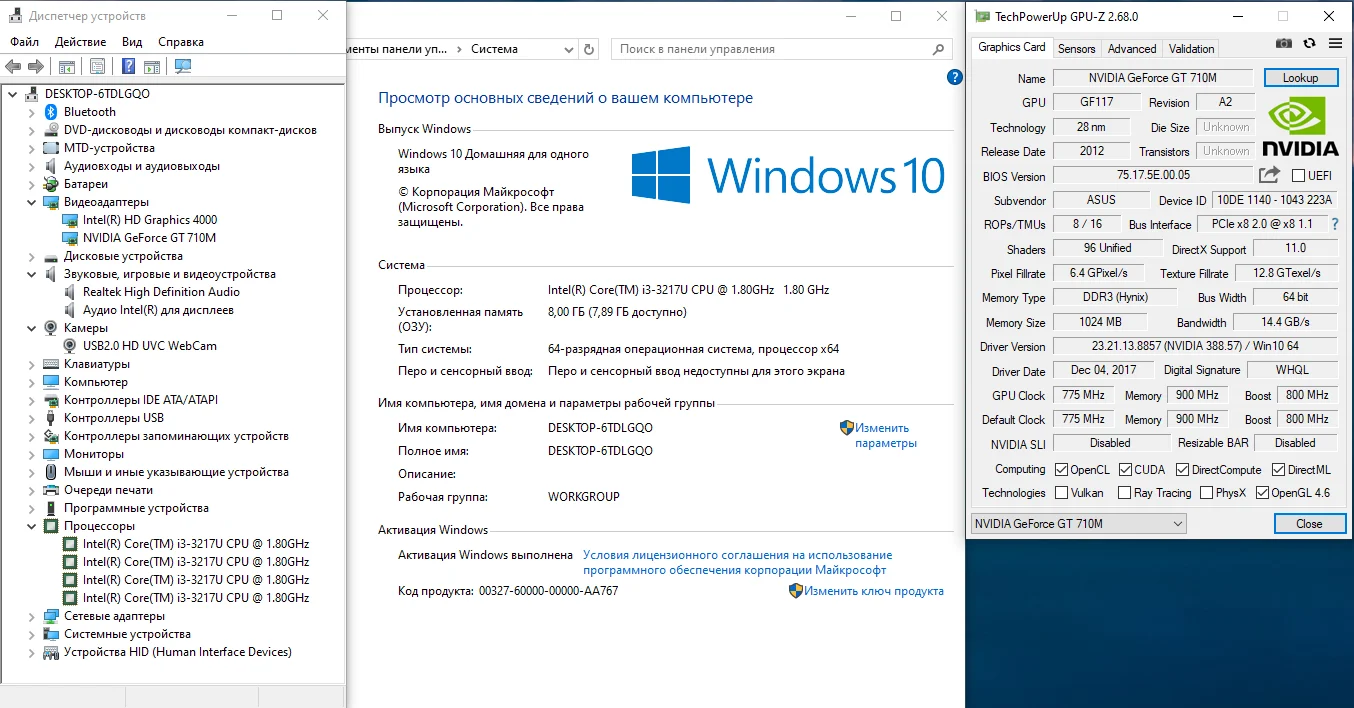Click NVIDIA GeForce GT 710M device icon

(70, 238)
